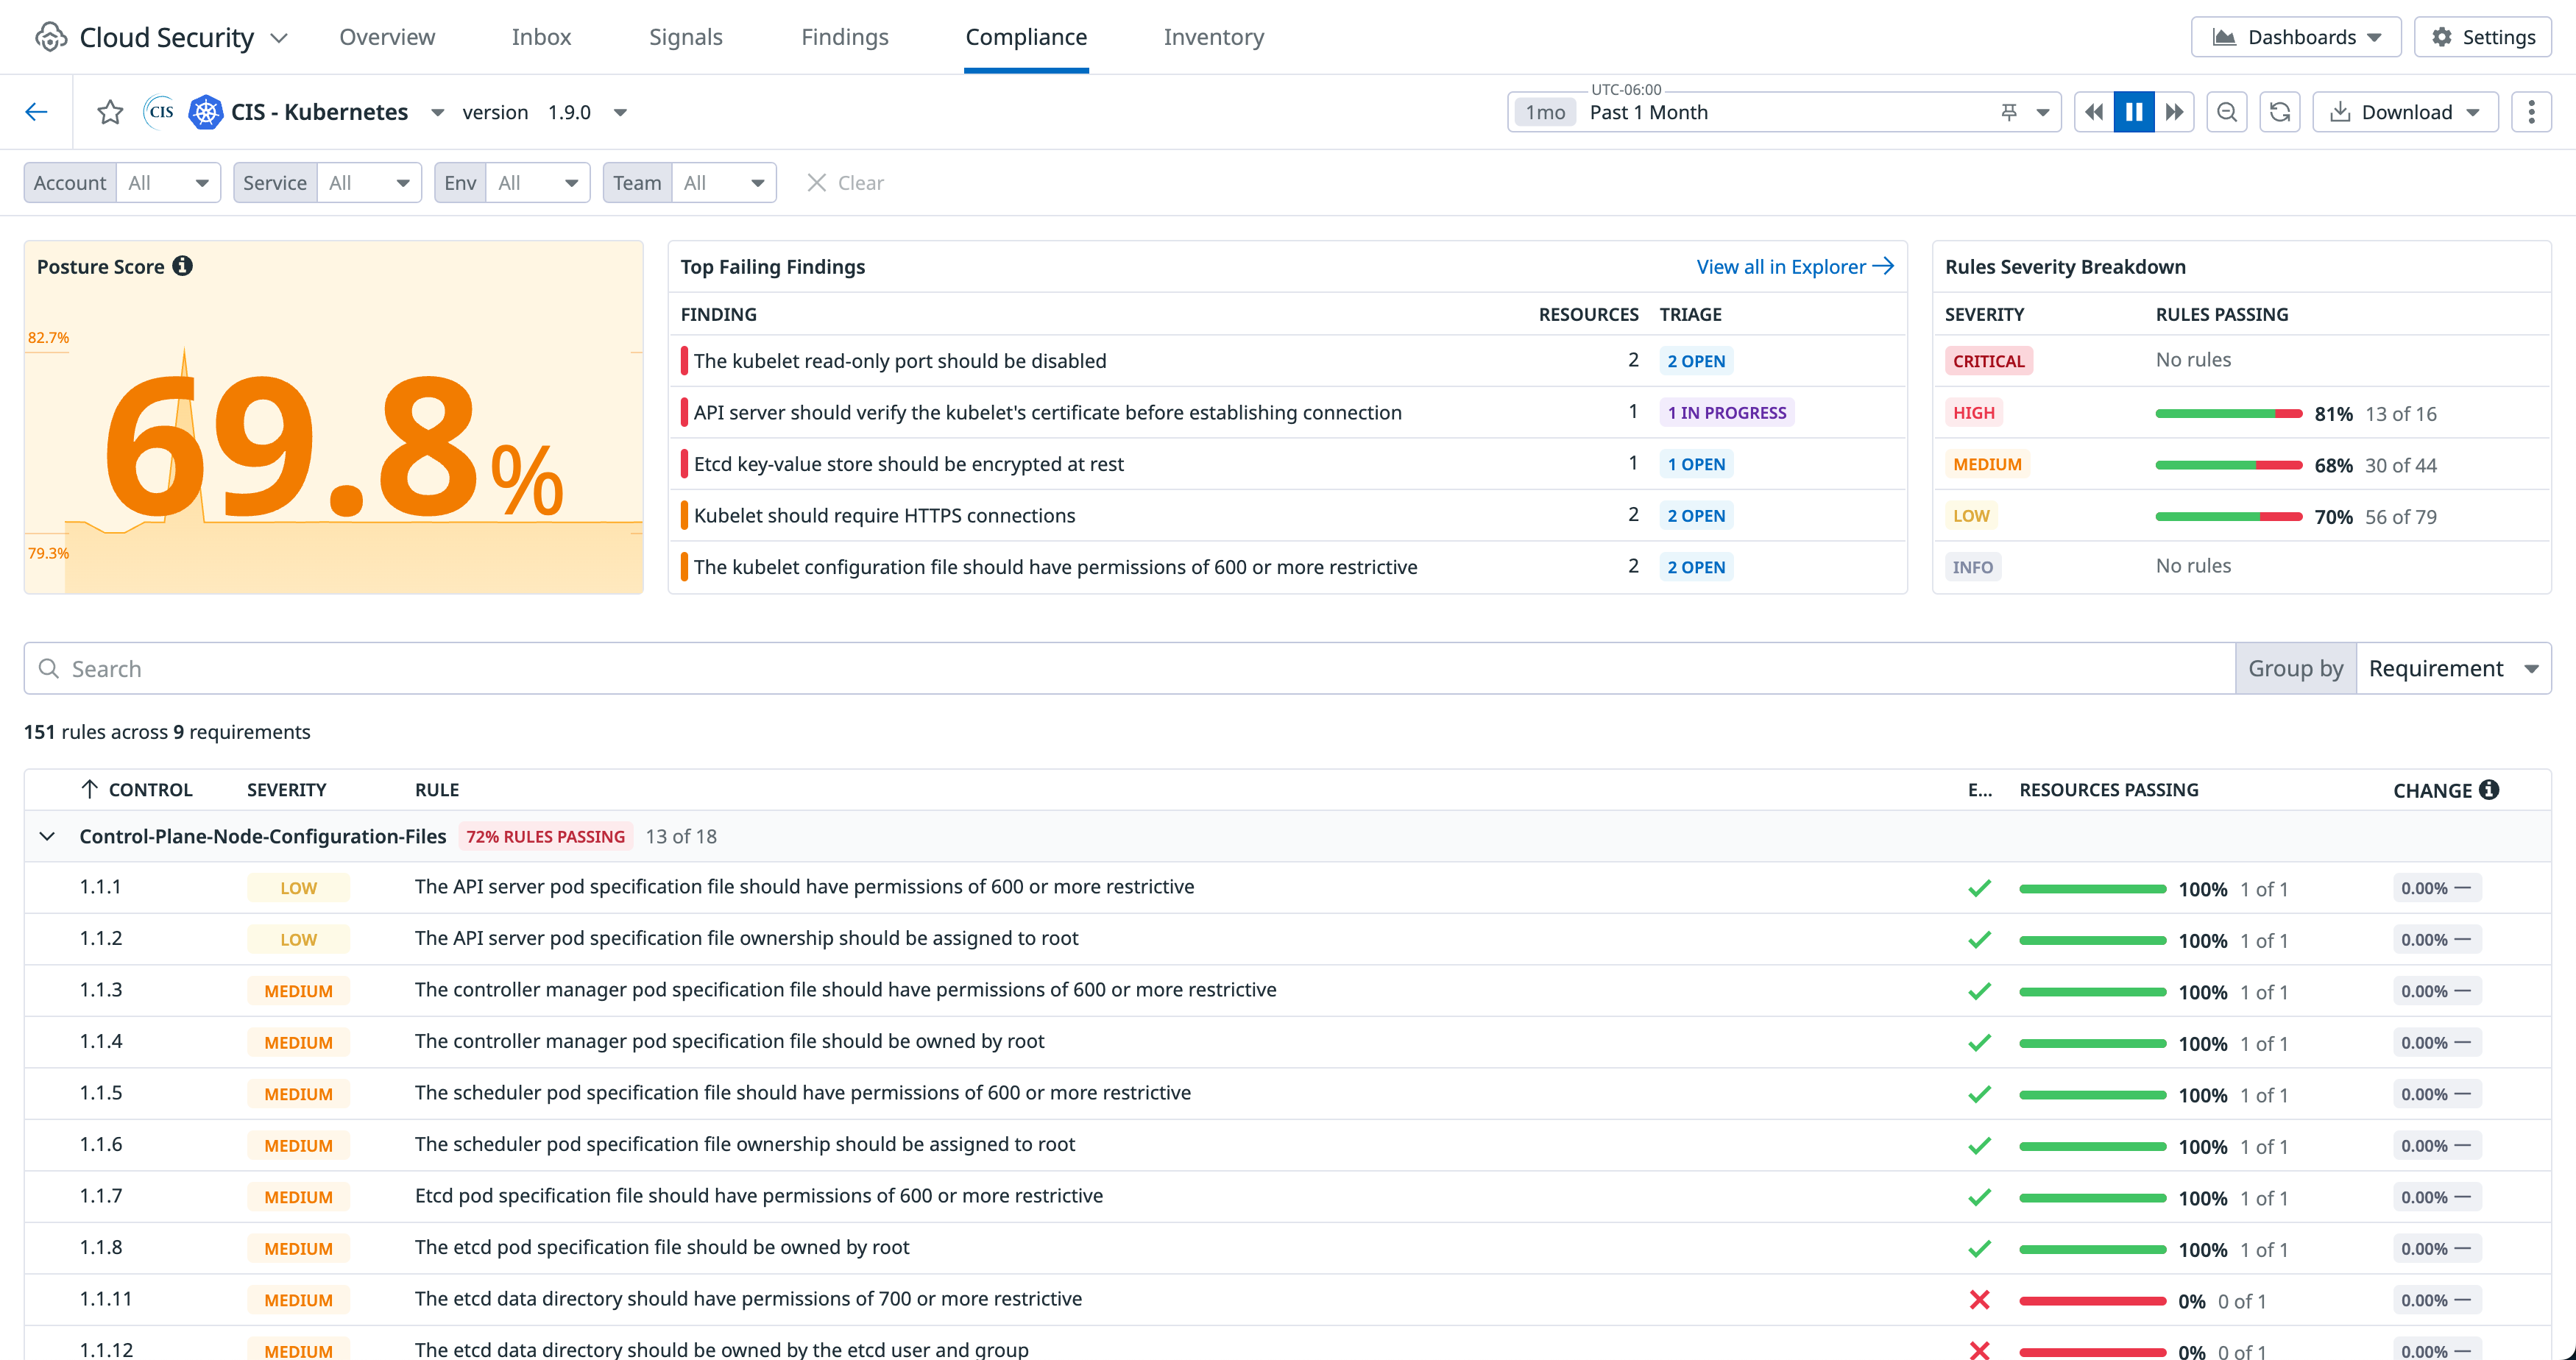Click the refresh icon
Screen dimensions: 2576x1360
click(2279, 112)
